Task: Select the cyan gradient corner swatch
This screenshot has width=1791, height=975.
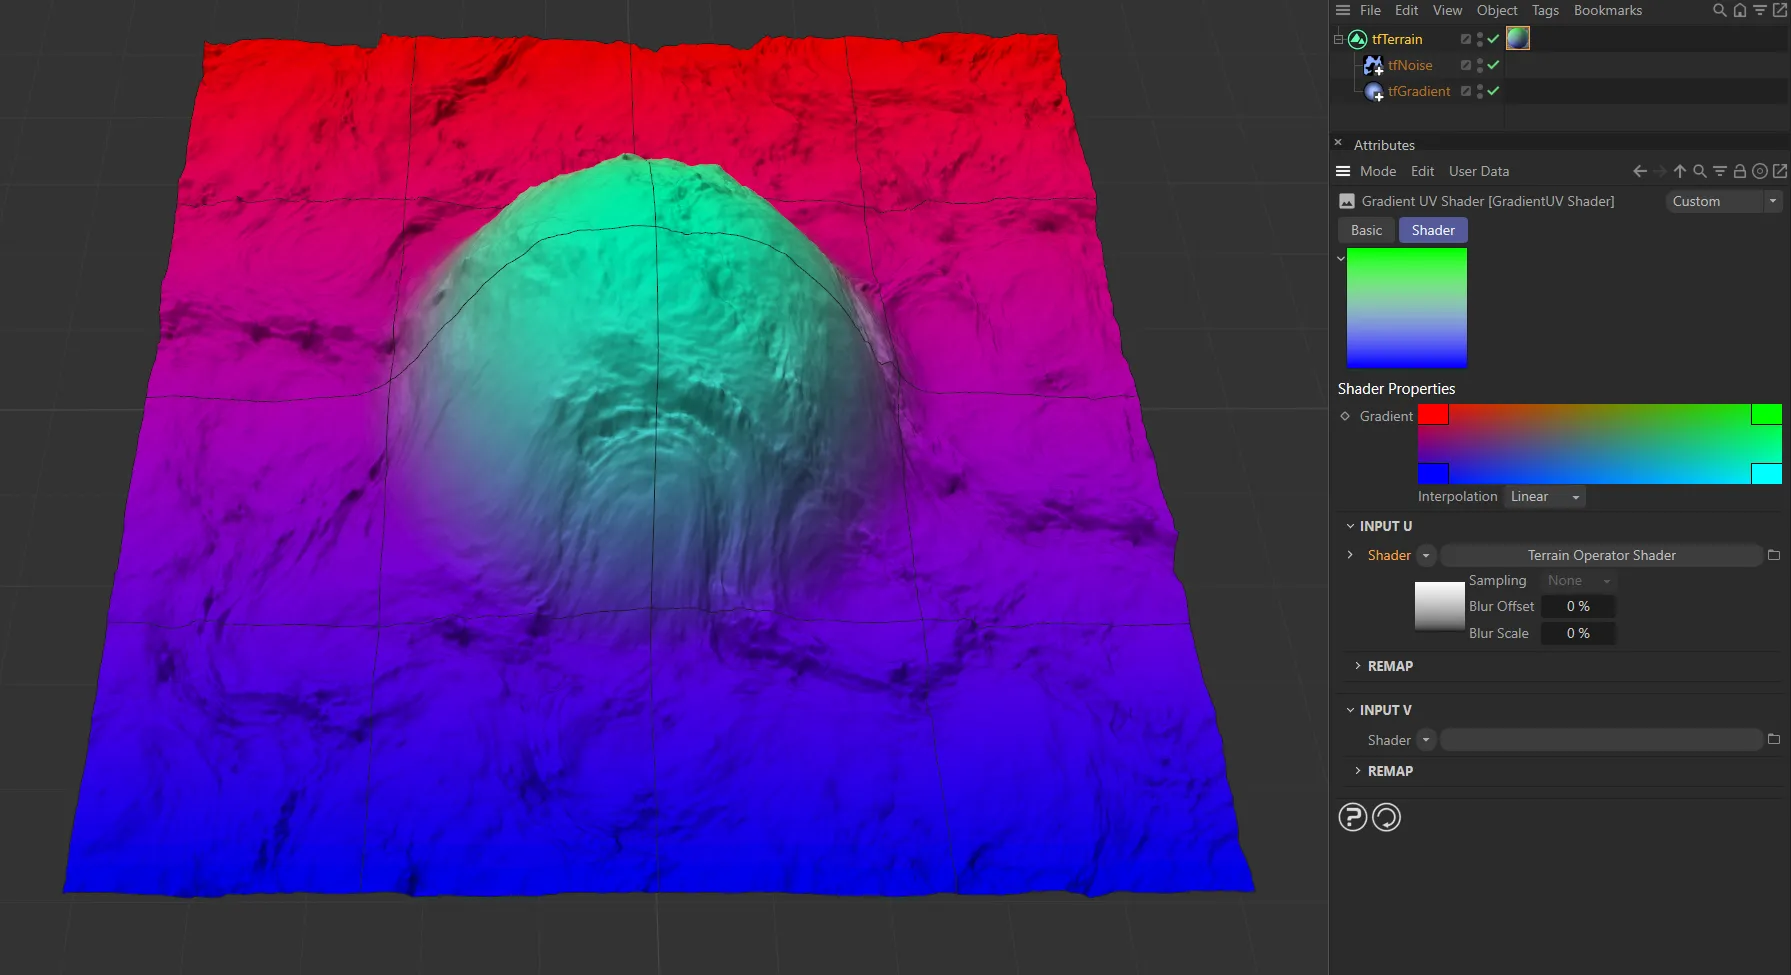Action: 1766,473
